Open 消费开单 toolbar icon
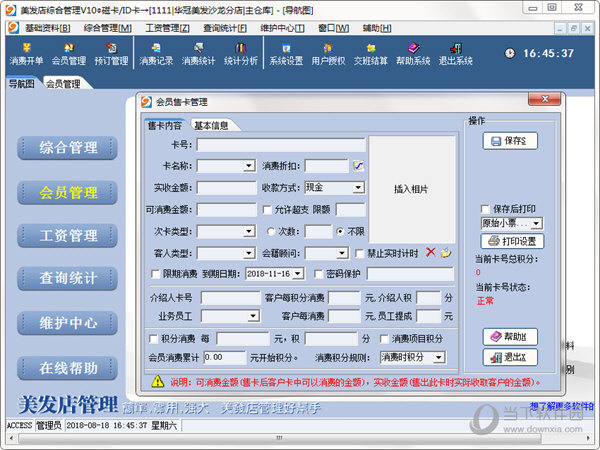Viewport: 600px width, 450px height. coord(26,54)
